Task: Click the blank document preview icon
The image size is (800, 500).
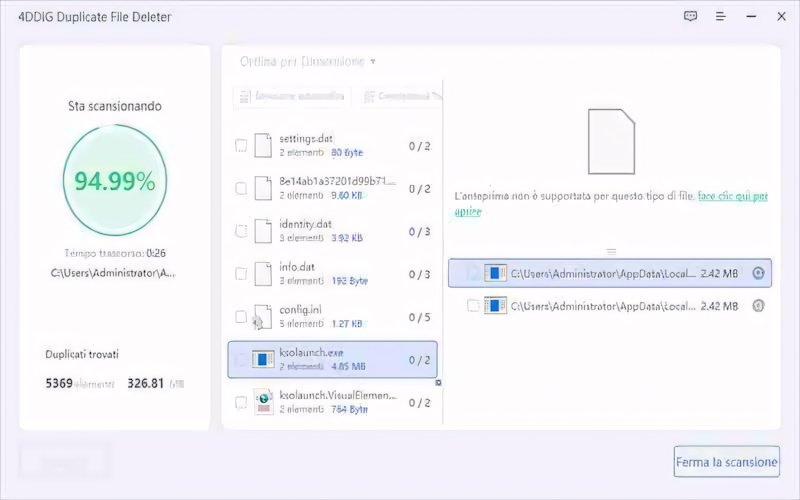Action: (x=611, y=141)
